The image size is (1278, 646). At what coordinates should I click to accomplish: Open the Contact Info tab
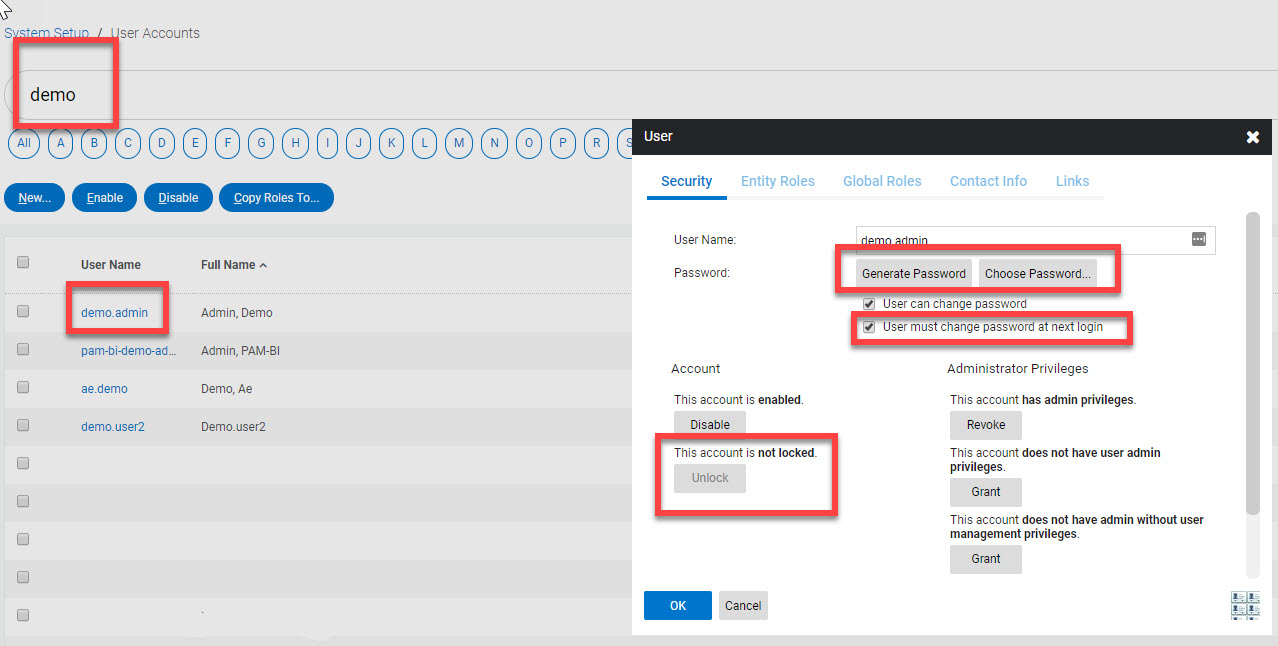pos(988,181)
